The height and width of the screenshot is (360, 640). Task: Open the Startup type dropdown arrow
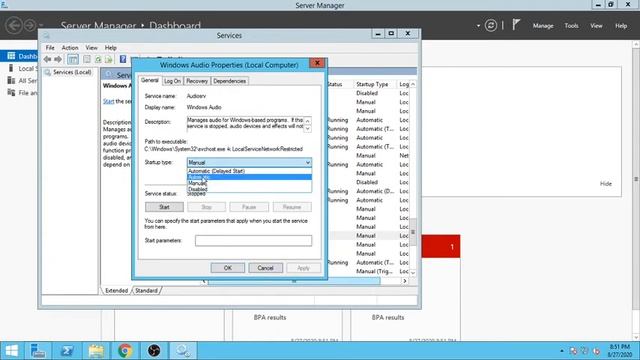tap(308, 162)
